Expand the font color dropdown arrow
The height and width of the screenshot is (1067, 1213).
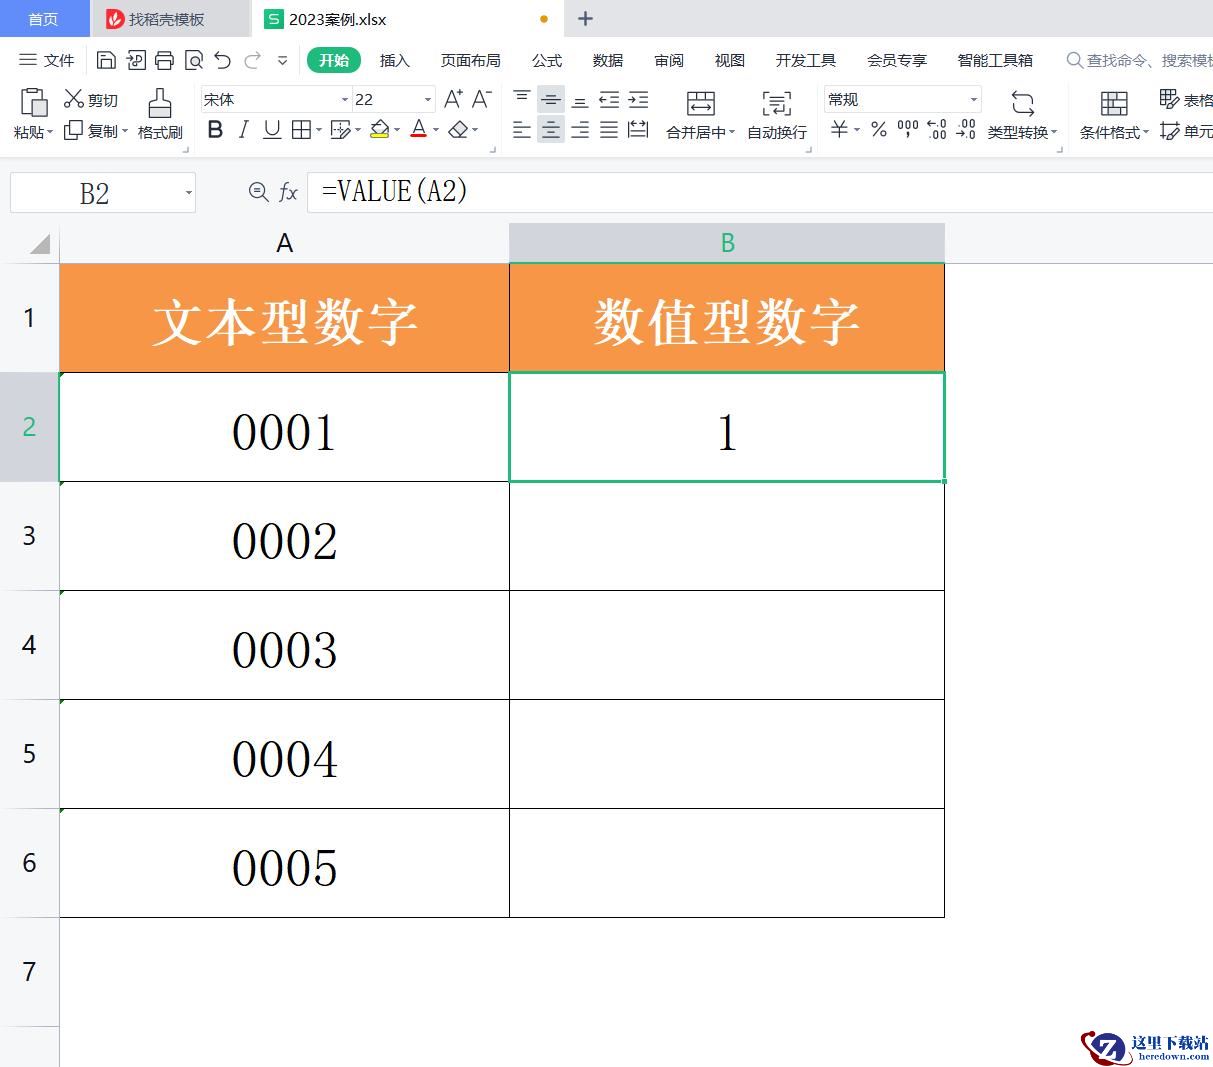tap(436, 130)
